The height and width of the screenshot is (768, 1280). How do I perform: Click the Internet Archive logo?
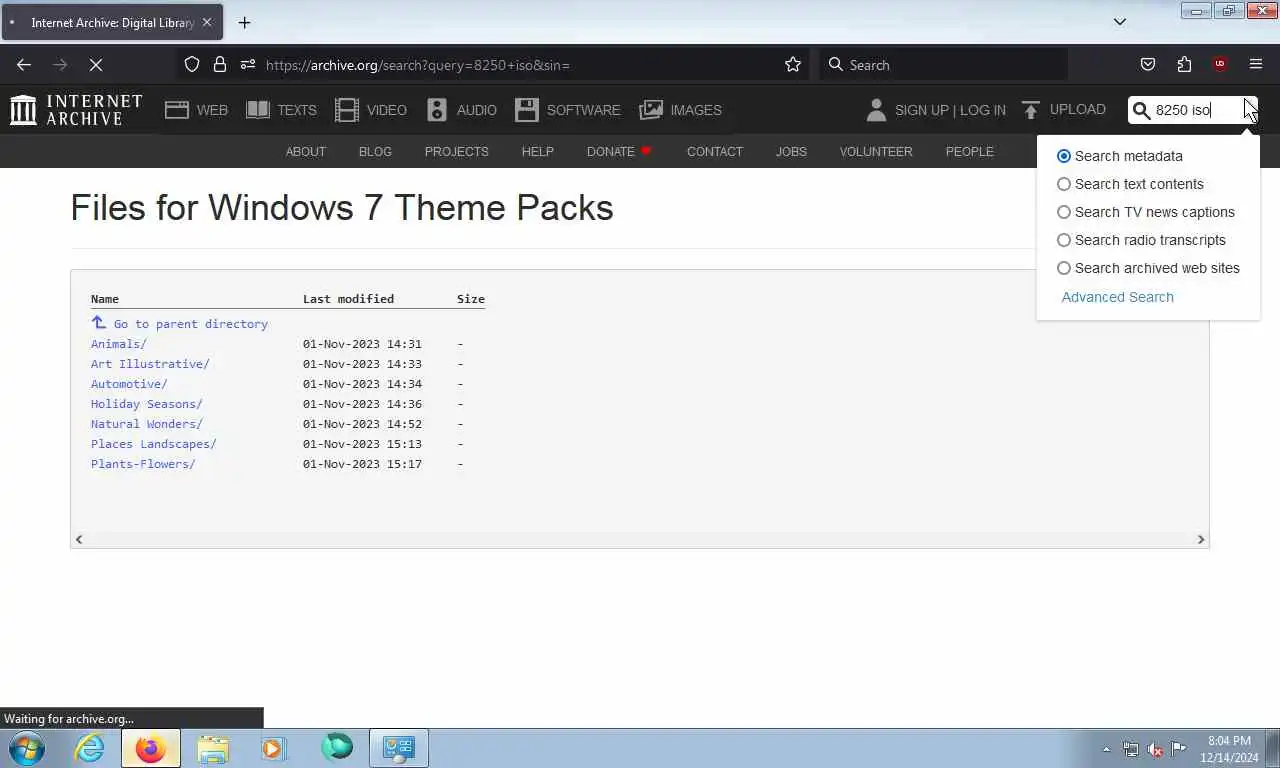(x=76, y=110)
